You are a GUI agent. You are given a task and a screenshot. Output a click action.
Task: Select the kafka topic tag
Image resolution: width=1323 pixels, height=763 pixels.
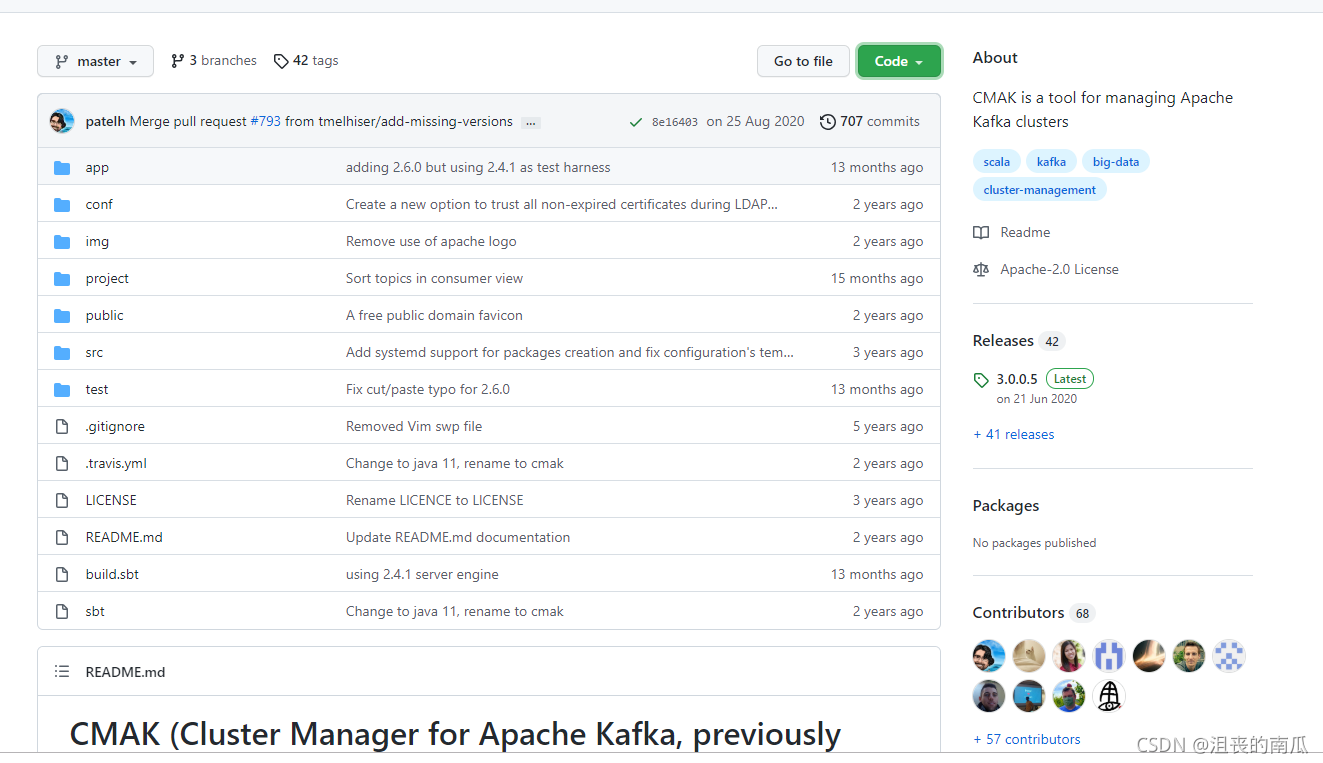(1051, 162)
